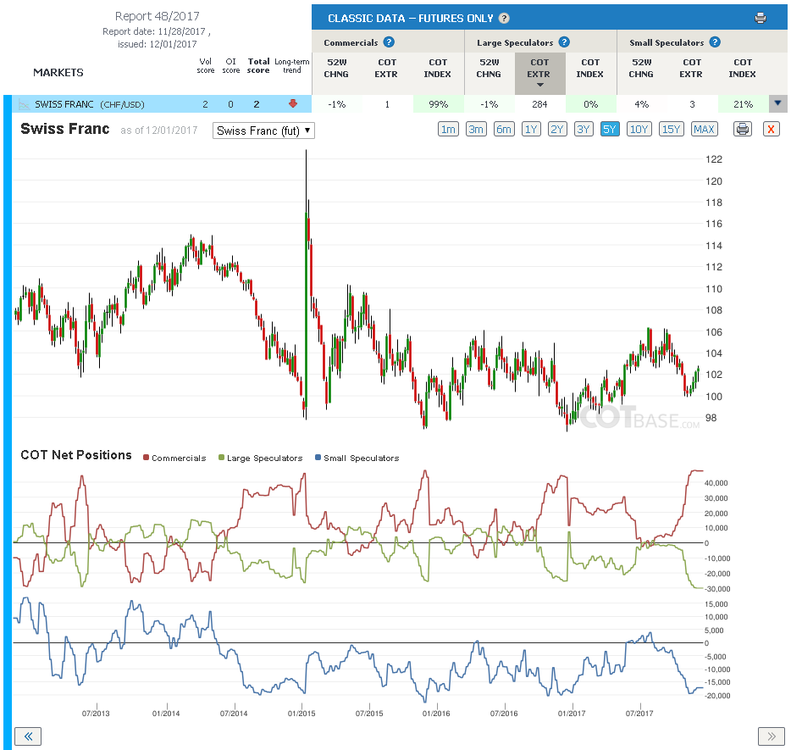
Task: Sort by OI score column
Action: 231,66
